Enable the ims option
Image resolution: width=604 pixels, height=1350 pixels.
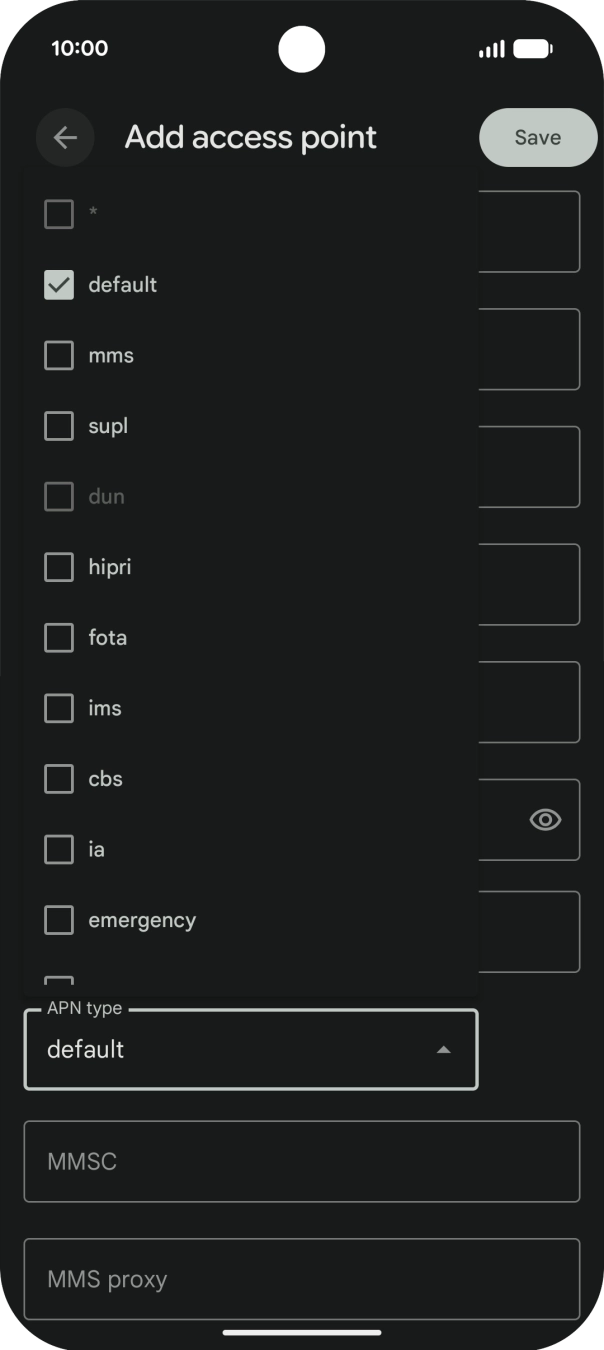59,709
